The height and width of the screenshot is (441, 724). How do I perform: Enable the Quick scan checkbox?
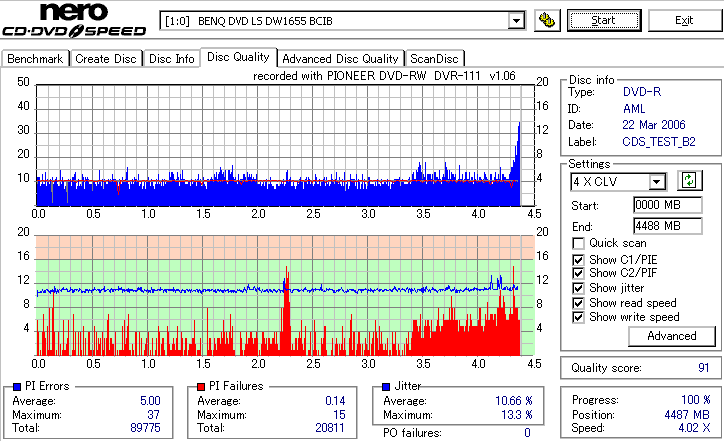tap(578, 243)
